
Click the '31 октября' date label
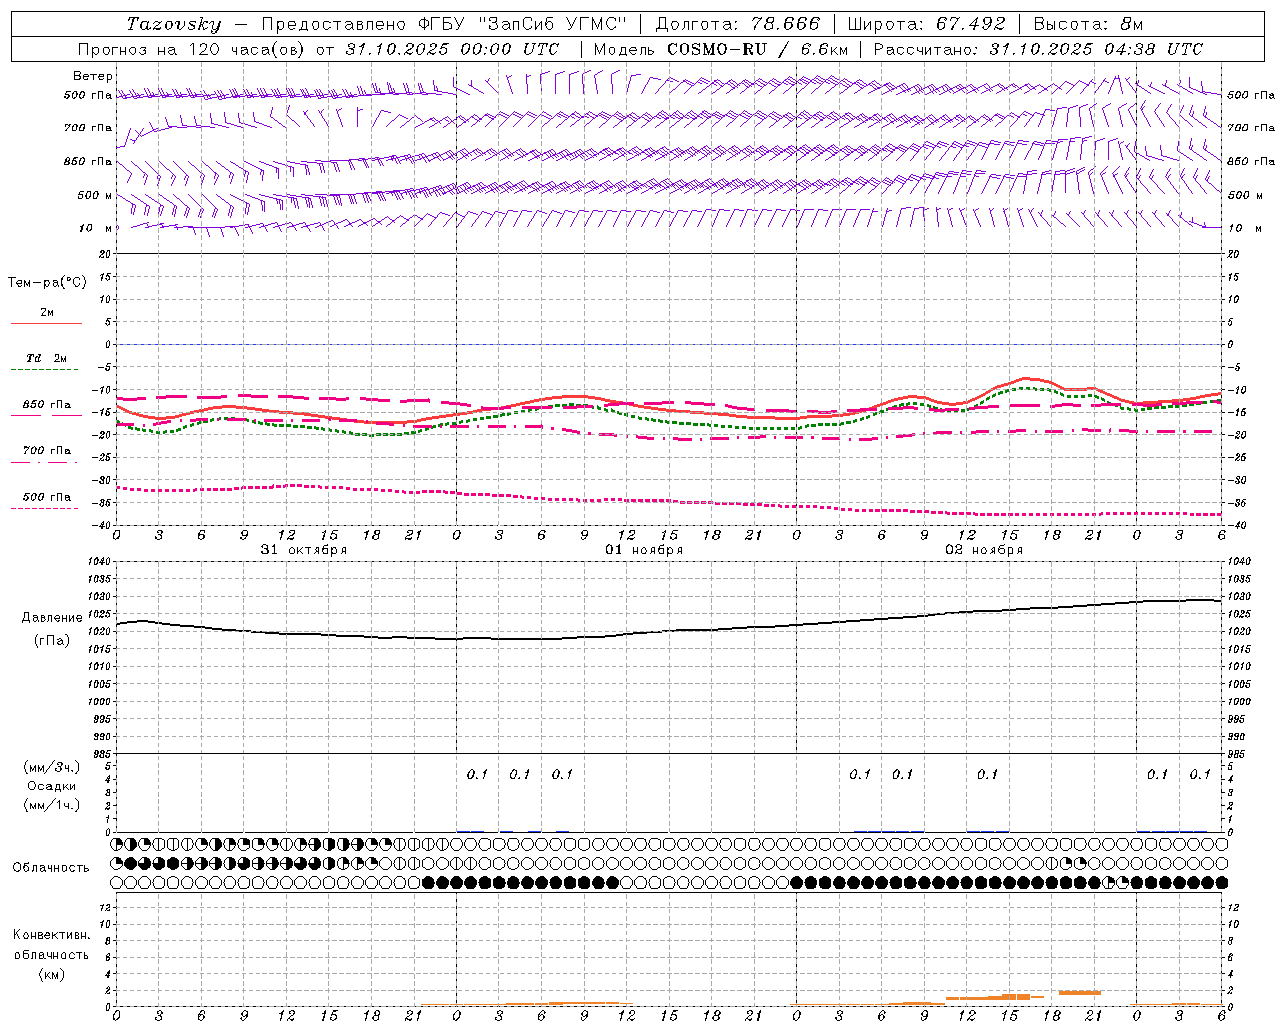(x=304, y=550)
